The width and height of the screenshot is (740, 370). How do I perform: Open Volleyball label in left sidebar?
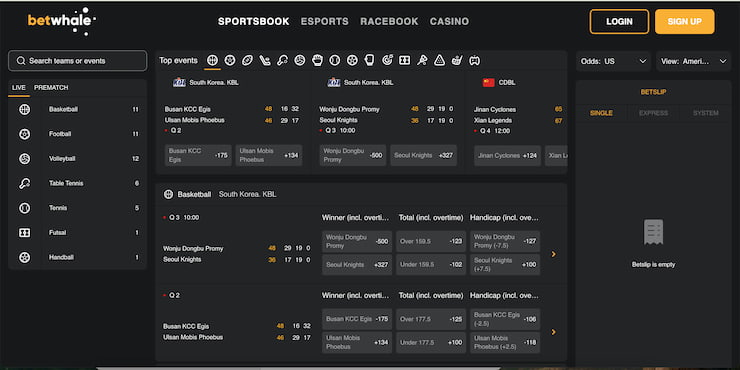(x=62, y=159)
